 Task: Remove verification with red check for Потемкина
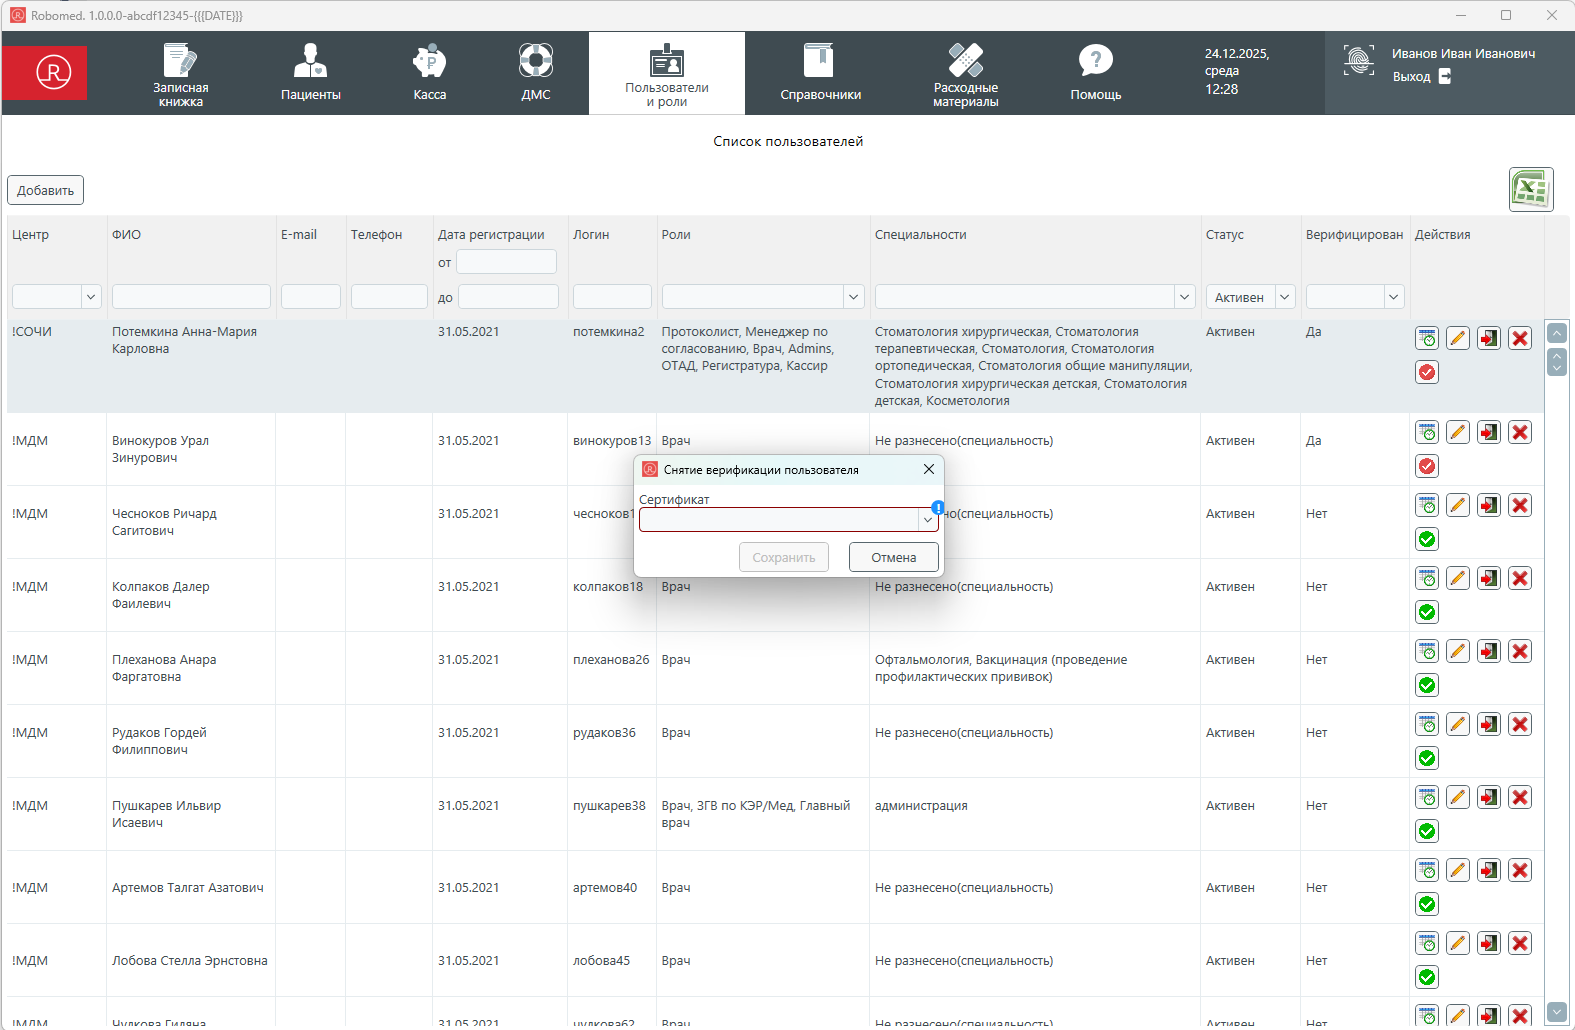1427,372
